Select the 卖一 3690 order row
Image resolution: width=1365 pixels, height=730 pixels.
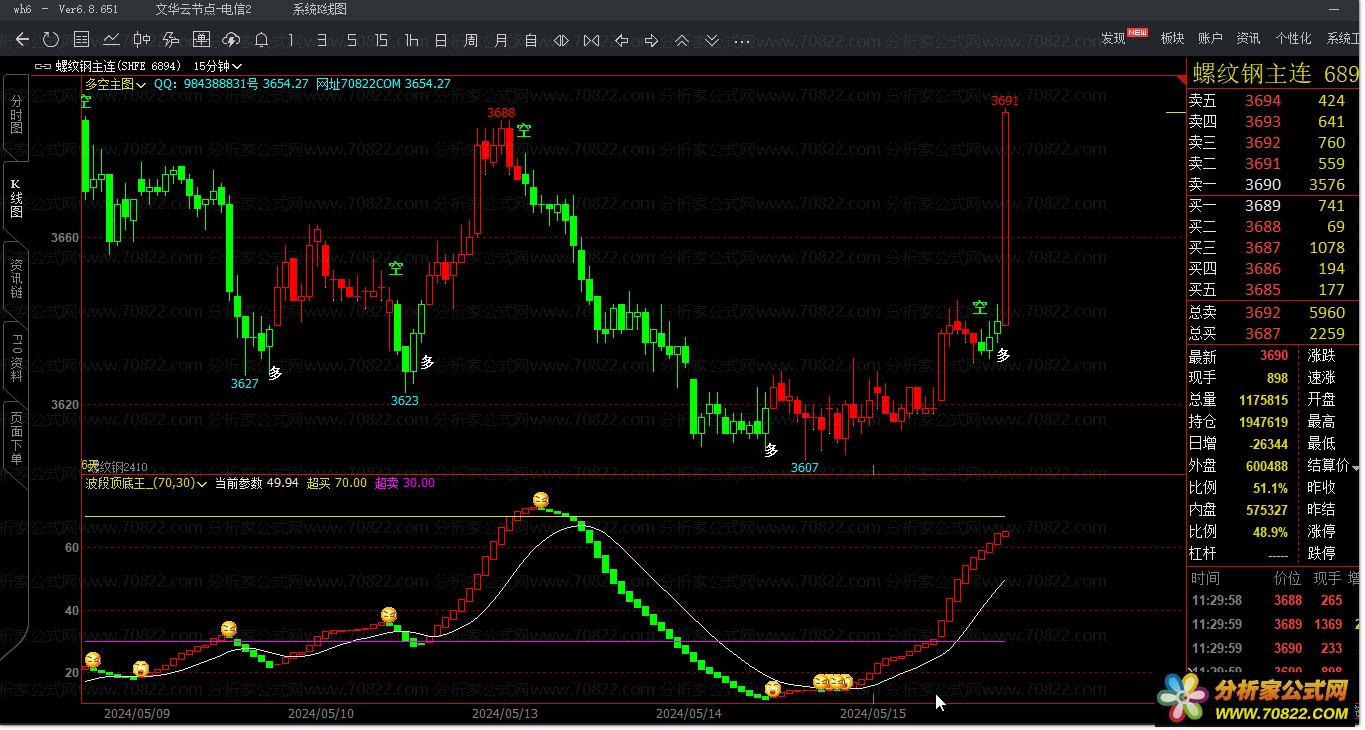(1272, 184)
